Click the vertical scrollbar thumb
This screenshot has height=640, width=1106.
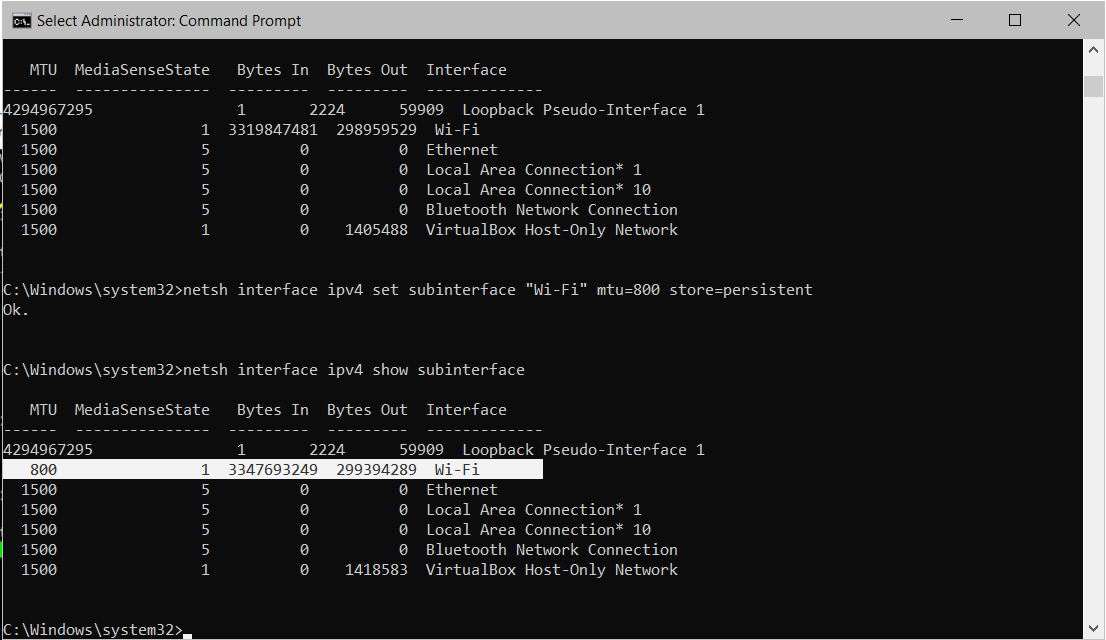1094,85
